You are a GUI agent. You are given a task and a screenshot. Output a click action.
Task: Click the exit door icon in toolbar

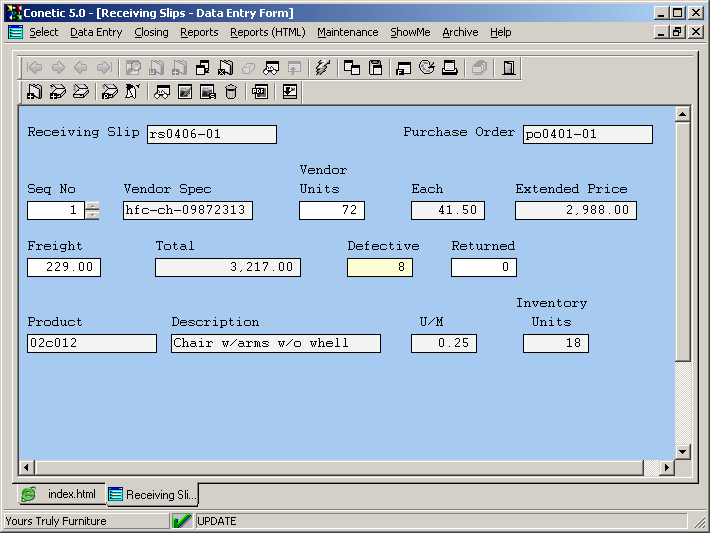(509, 68)
